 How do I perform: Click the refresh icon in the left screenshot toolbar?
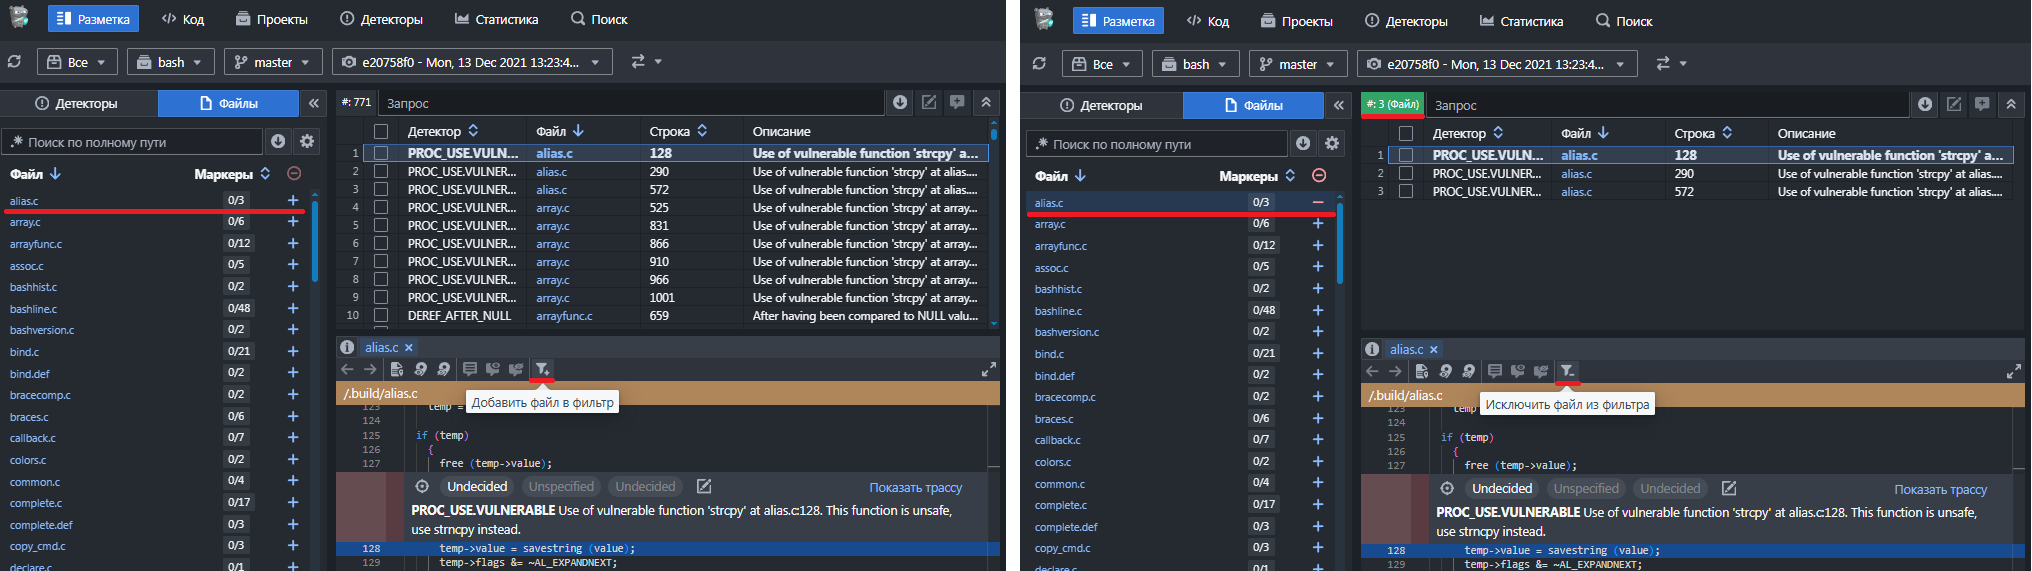coord(14,62)
